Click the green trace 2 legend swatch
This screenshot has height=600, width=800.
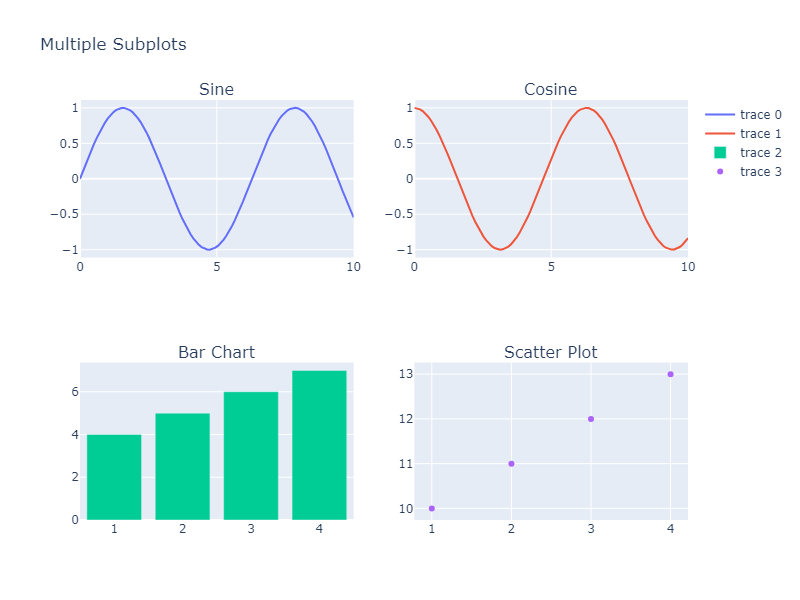[721, 153]
